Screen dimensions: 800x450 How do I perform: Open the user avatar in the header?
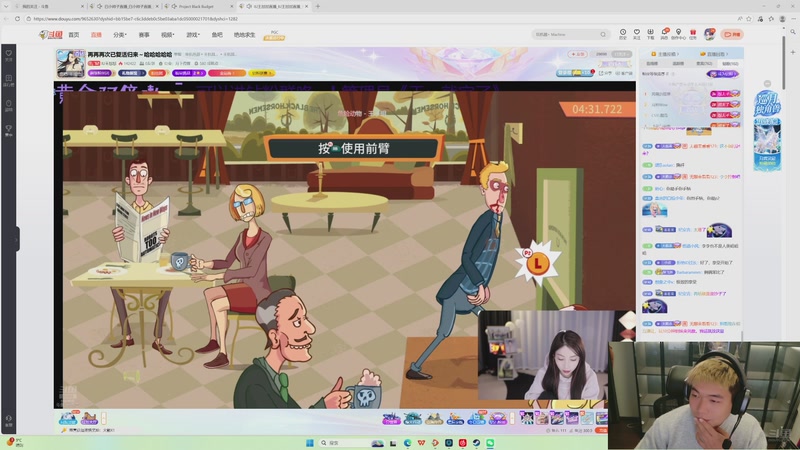pos(710,34)
